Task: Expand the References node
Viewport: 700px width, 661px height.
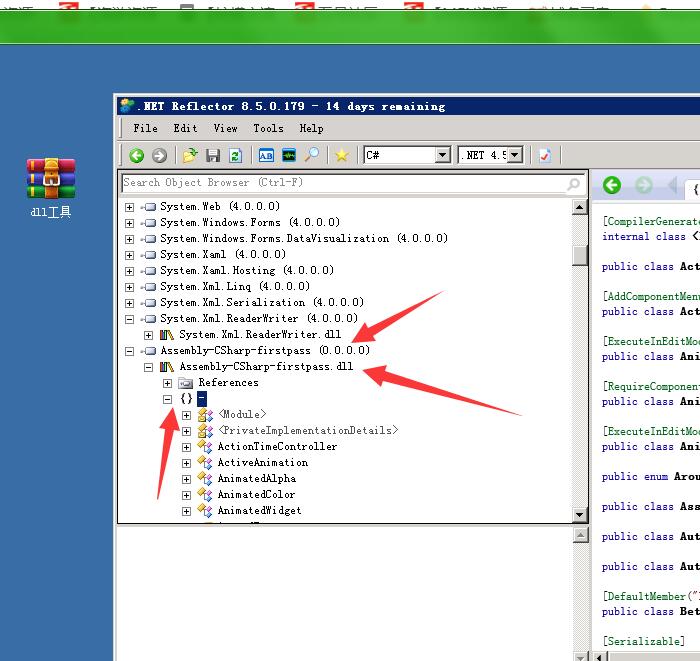Action: point(168,383)
